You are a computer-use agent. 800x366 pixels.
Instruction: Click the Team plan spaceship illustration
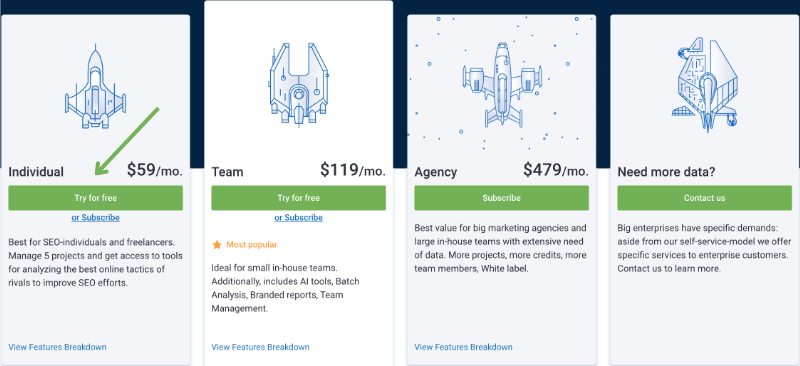(x=298, y=84)
